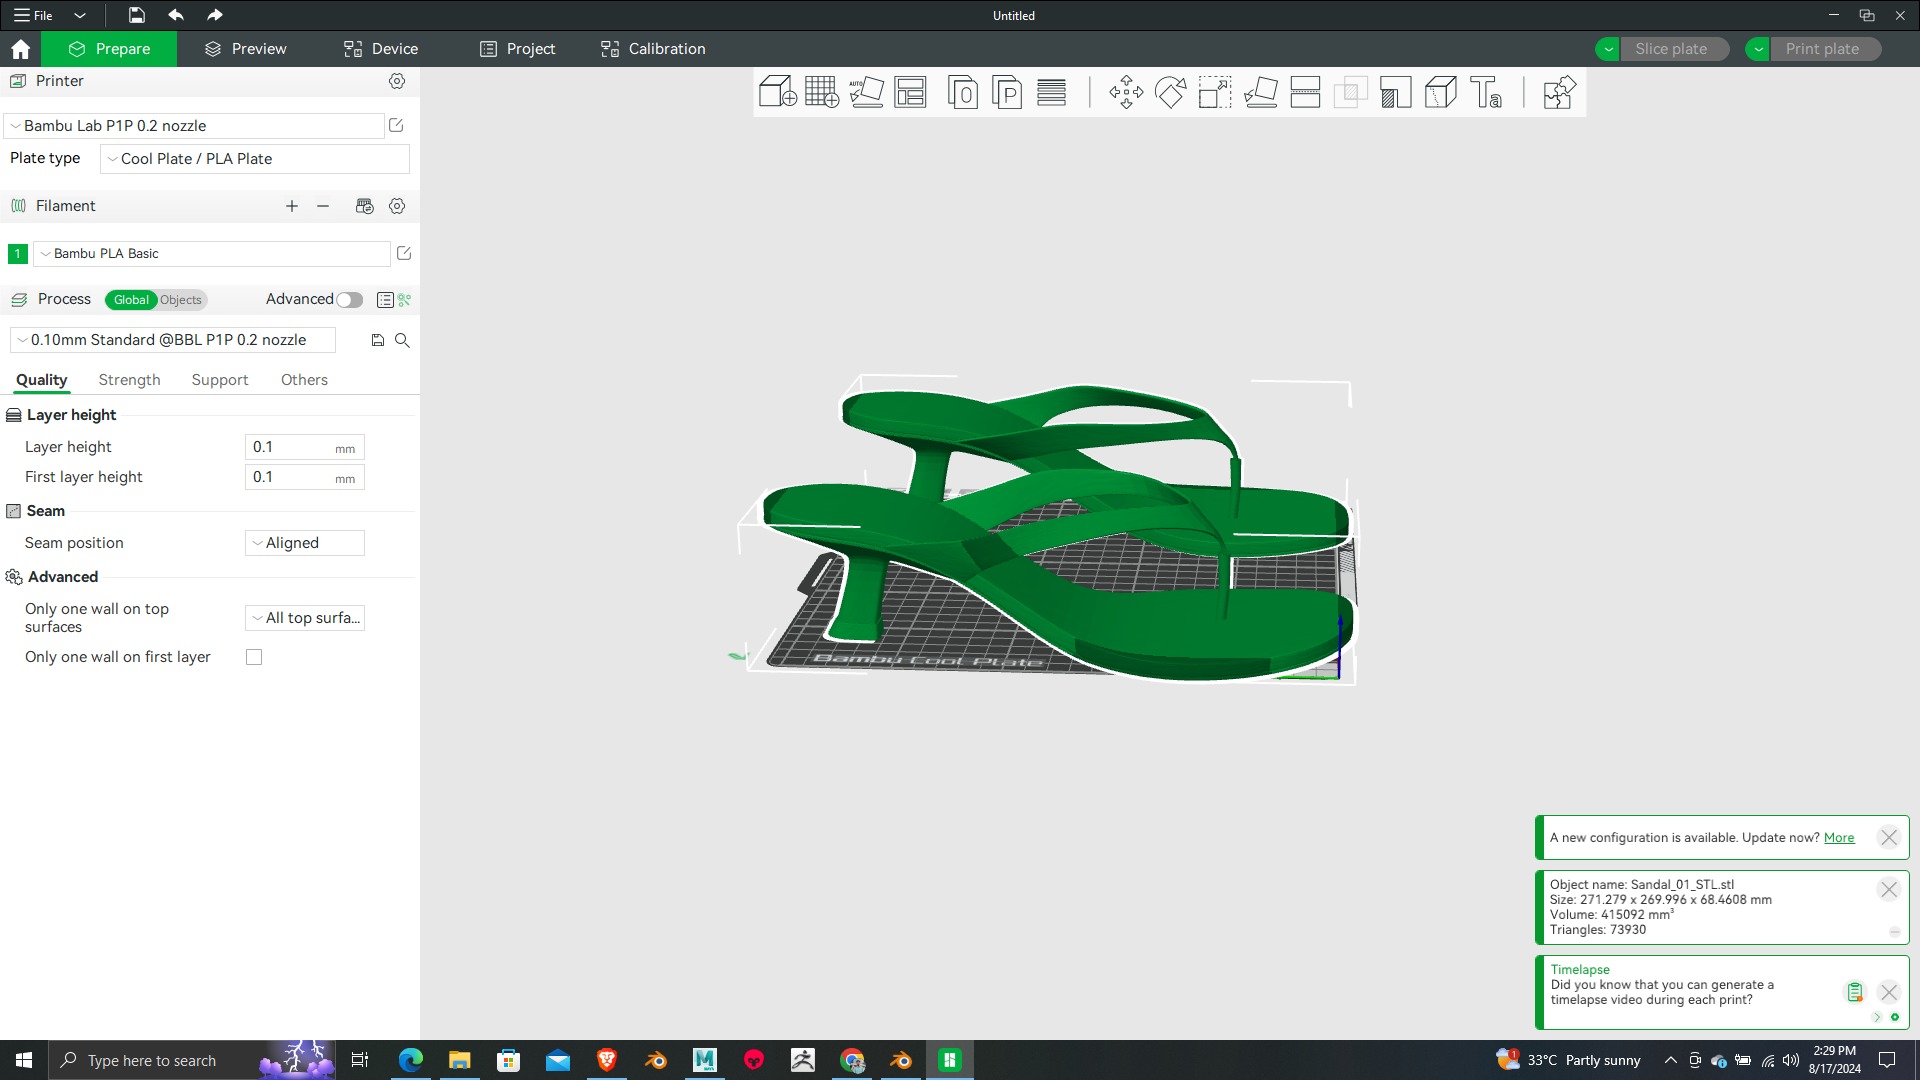Expand the Print plate dropdown arrow

1757,49
